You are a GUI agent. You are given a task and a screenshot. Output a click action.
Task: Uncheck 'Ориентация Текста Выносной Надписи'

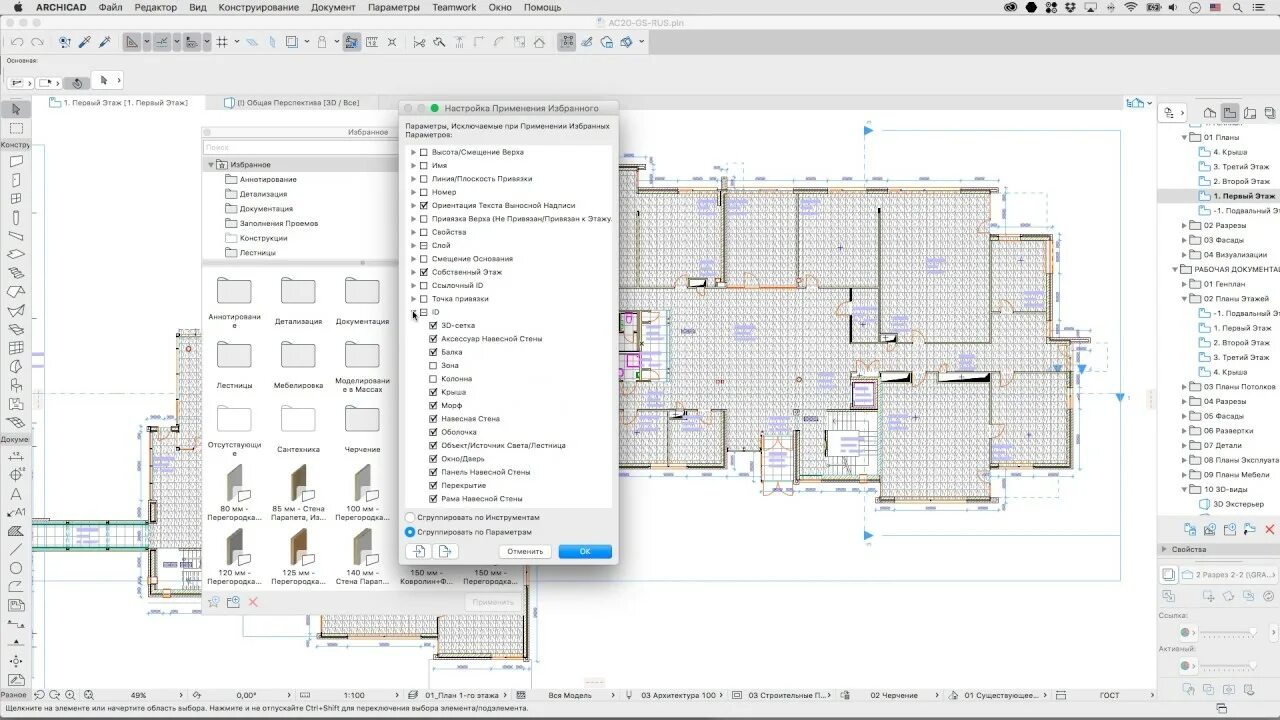[424, 205]
